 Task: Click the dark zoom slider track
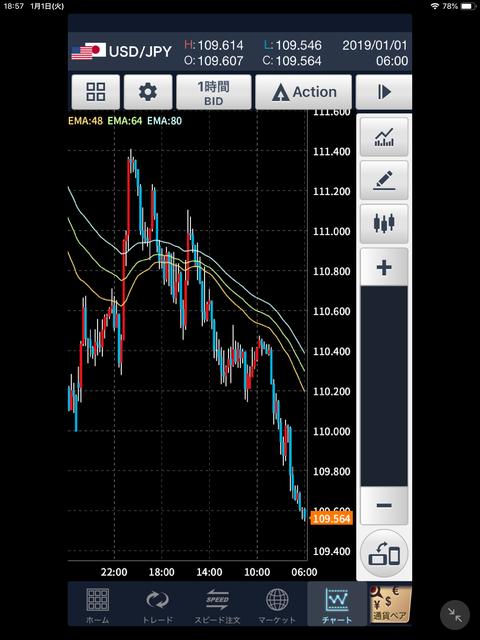(x=384, y=386)
